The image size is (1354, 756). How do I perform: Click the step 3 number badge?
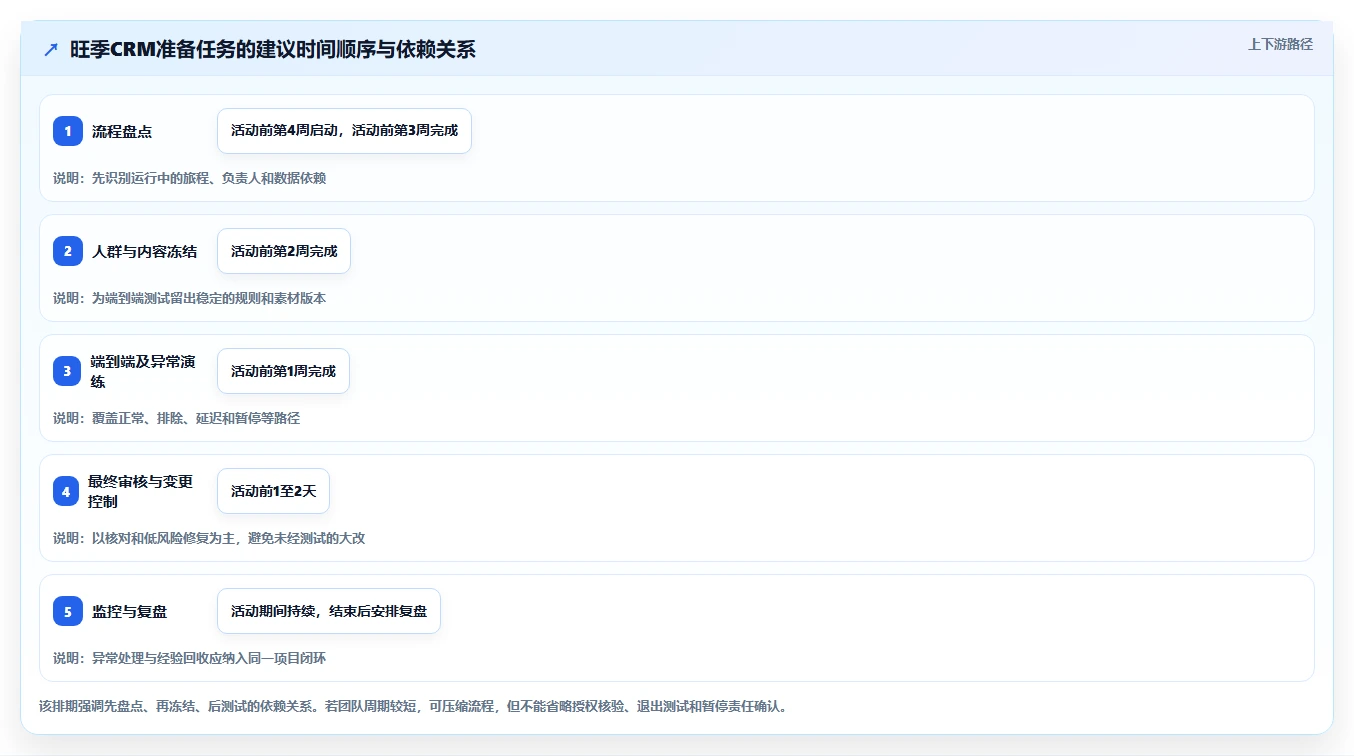68,371
